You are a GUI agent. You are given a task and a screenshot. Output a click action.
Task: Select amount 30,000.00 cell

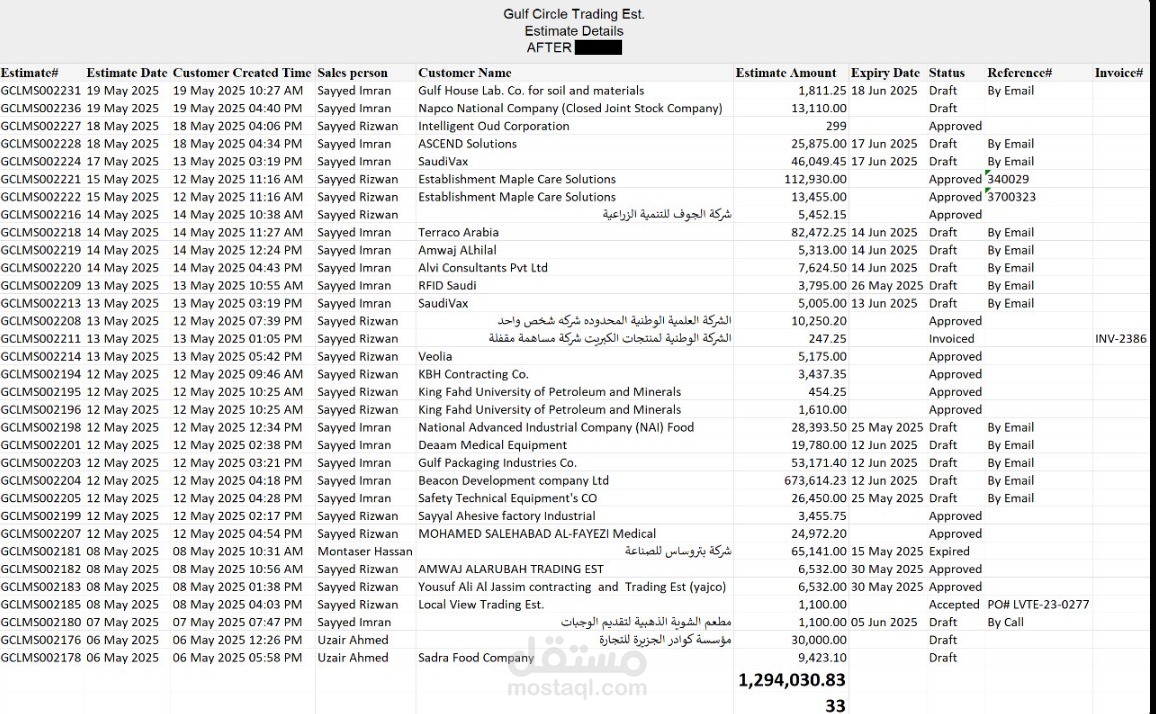[819, 640]
